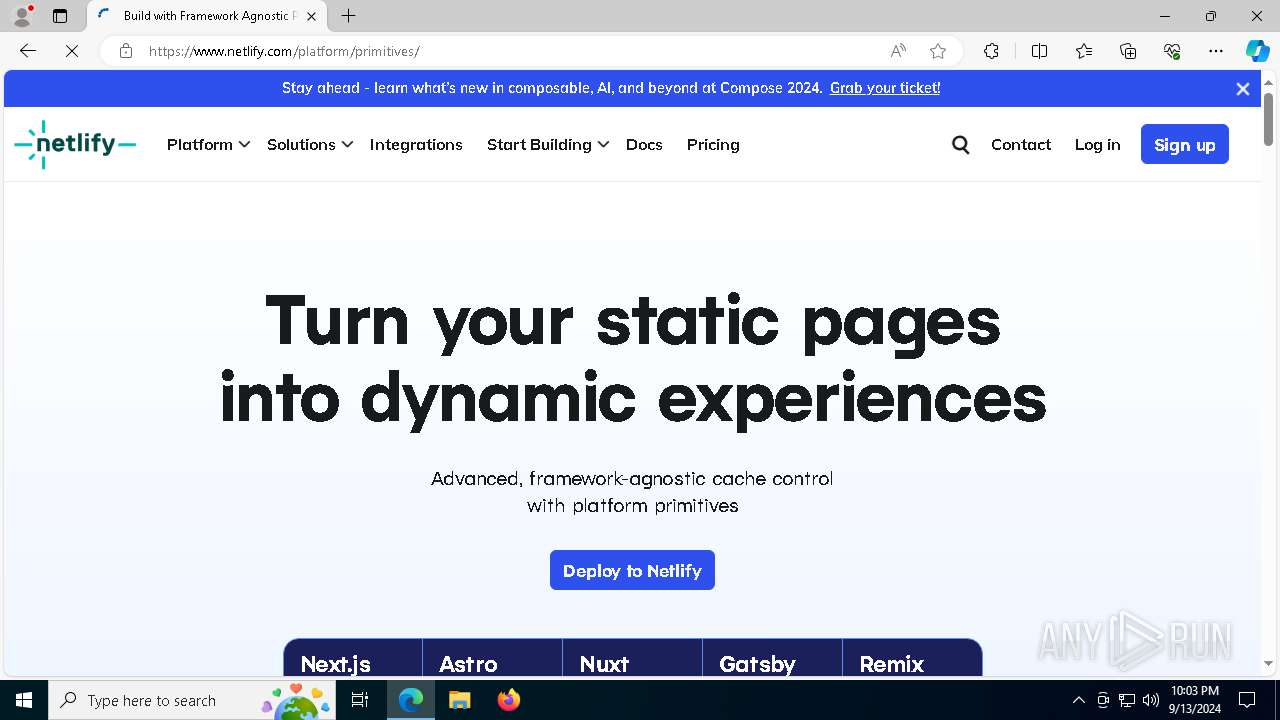This screenshot has width=1280, height=720.
Task: Click the taskbar search box
Action: 192,700
